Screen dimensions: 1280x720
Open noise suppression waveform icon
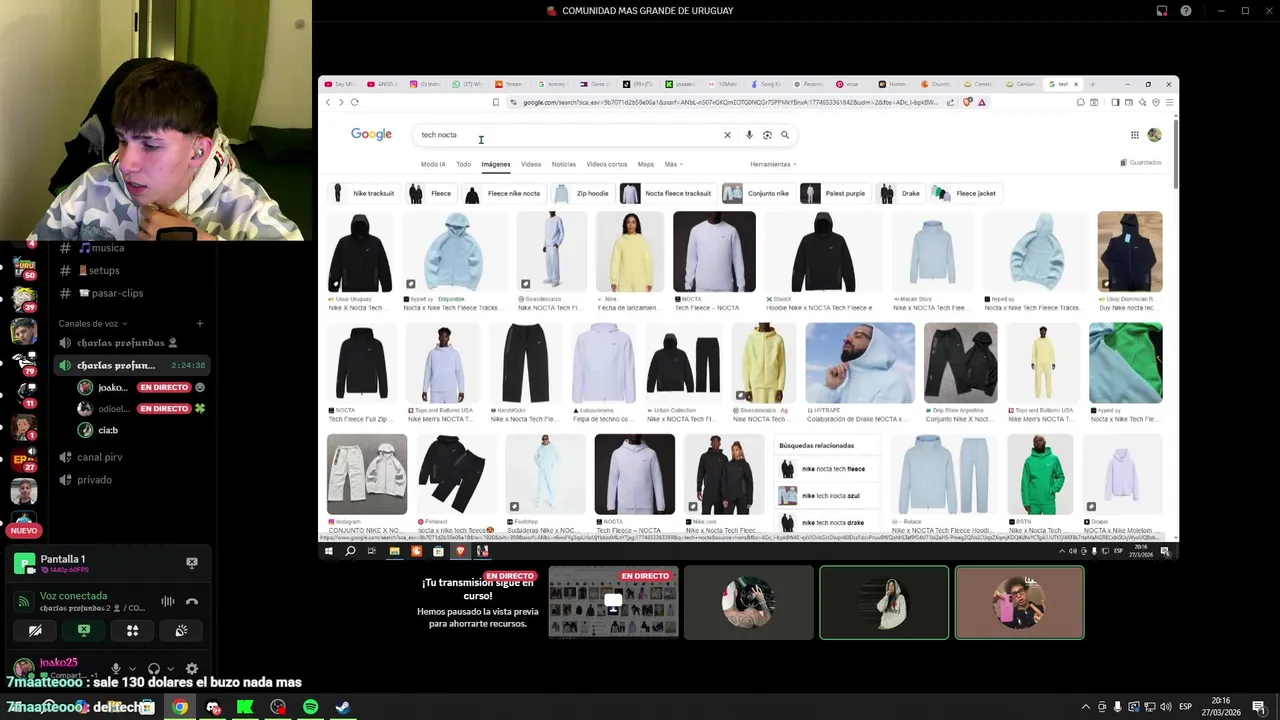point(168,602)
